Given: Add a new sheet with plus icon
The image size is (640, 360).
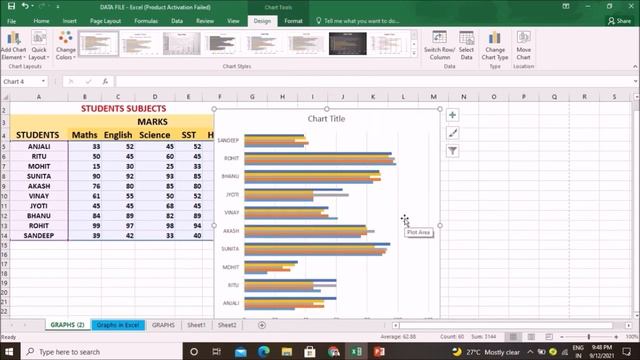Looking at the screenshot, I should coord(262,325).
